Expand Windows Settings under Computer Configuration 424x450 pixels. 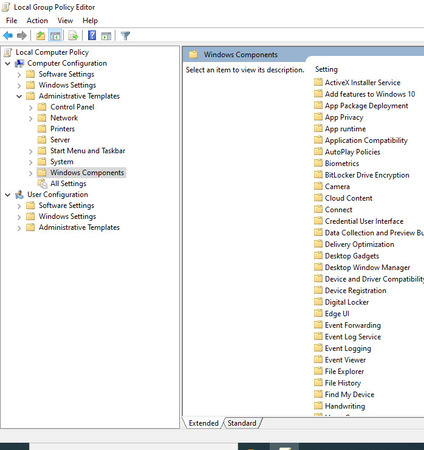click(19, 85)
